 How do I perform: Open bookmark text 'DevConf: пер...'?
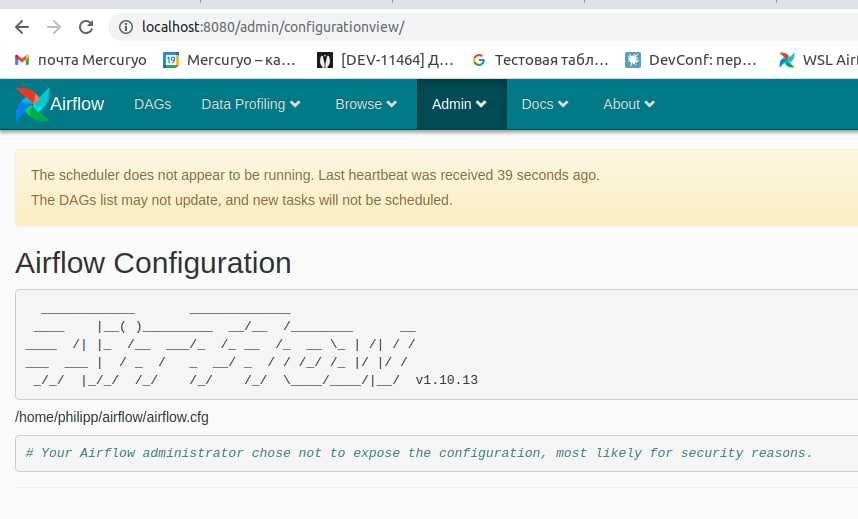click(703, 60)
